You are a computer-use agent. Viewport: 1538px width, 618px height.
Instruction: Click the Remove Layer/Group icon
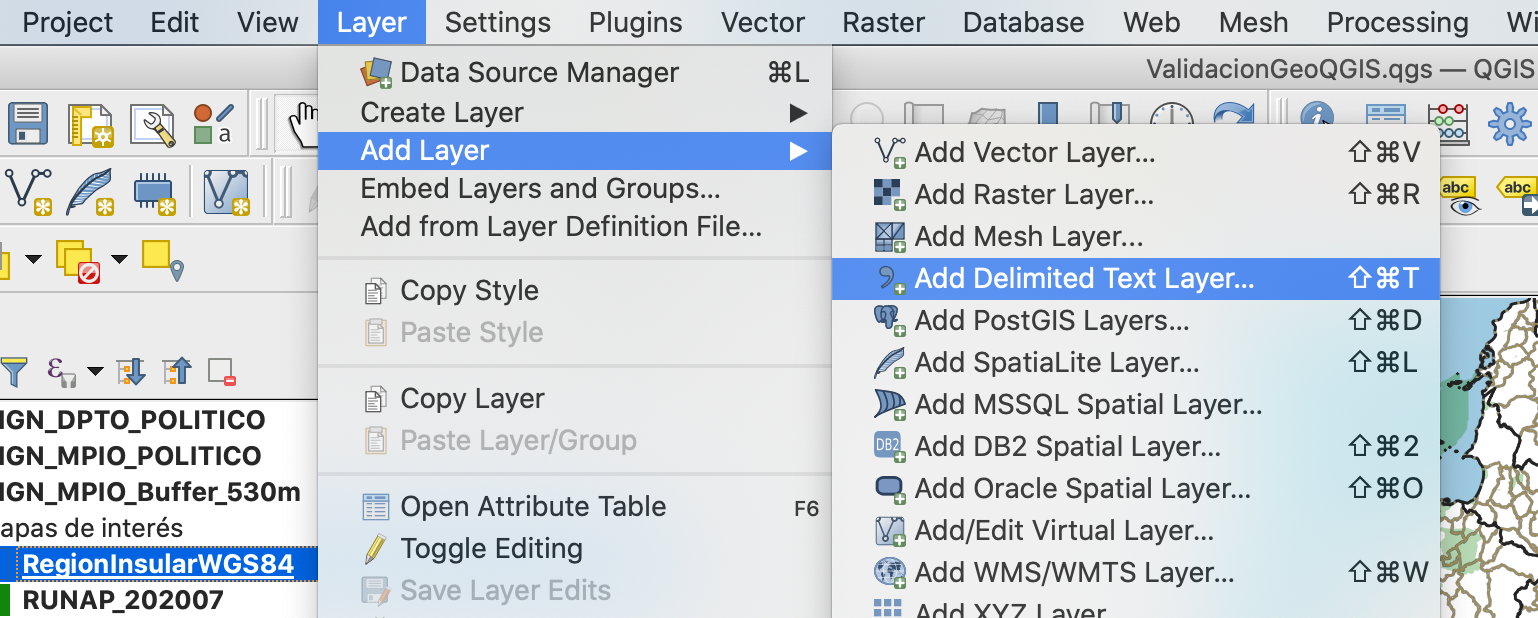[x=221, y=372]
